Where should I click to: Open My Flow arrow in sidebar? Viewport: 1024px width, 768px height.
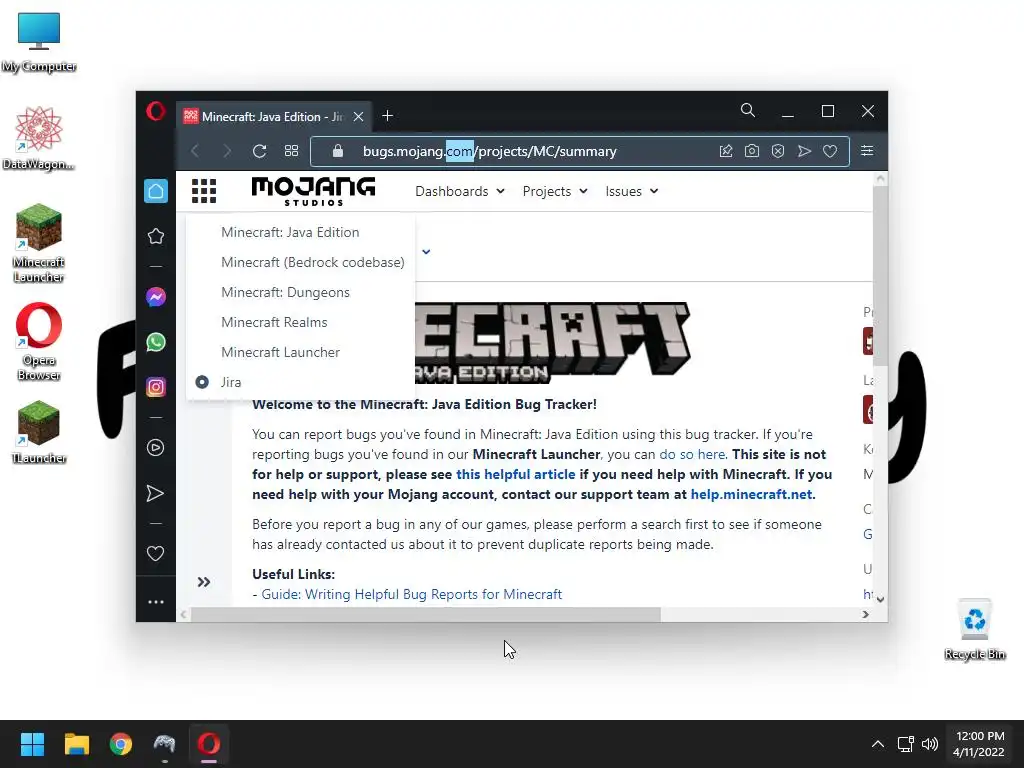point(155,493)
